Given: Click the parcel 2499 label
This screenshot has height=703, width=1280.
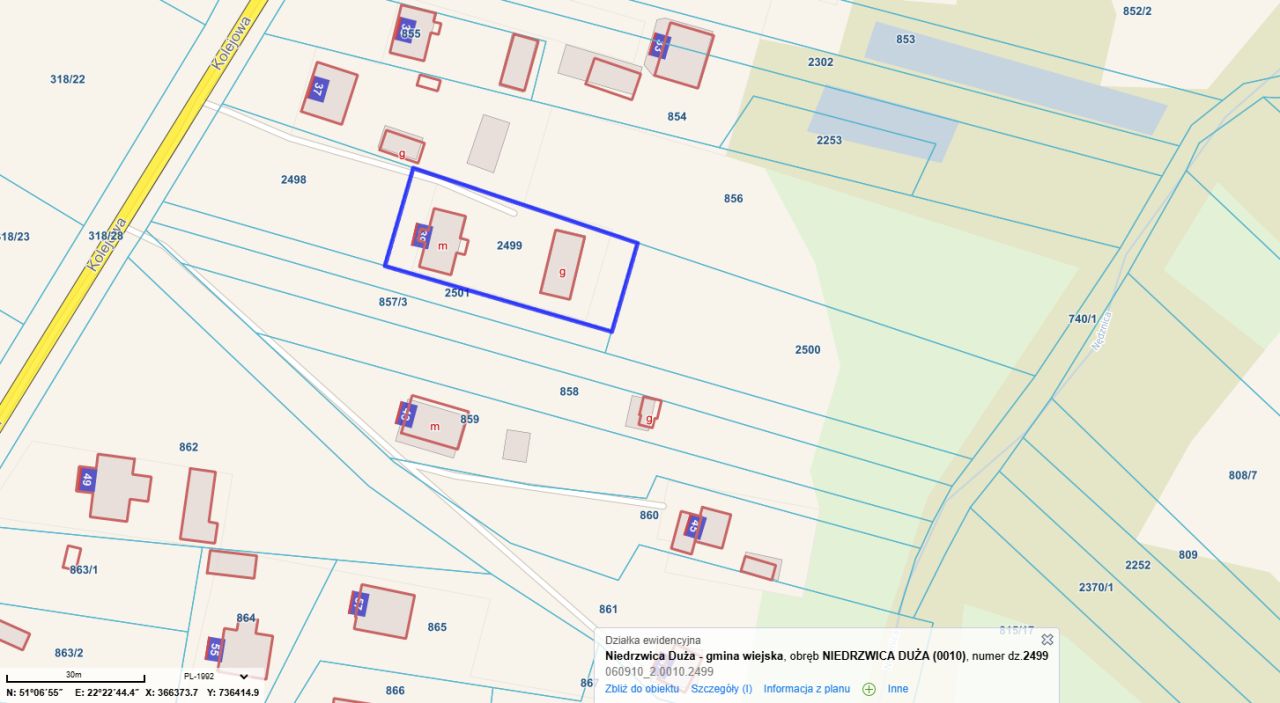Looking at the screenshot, I should tap(509, 245).
